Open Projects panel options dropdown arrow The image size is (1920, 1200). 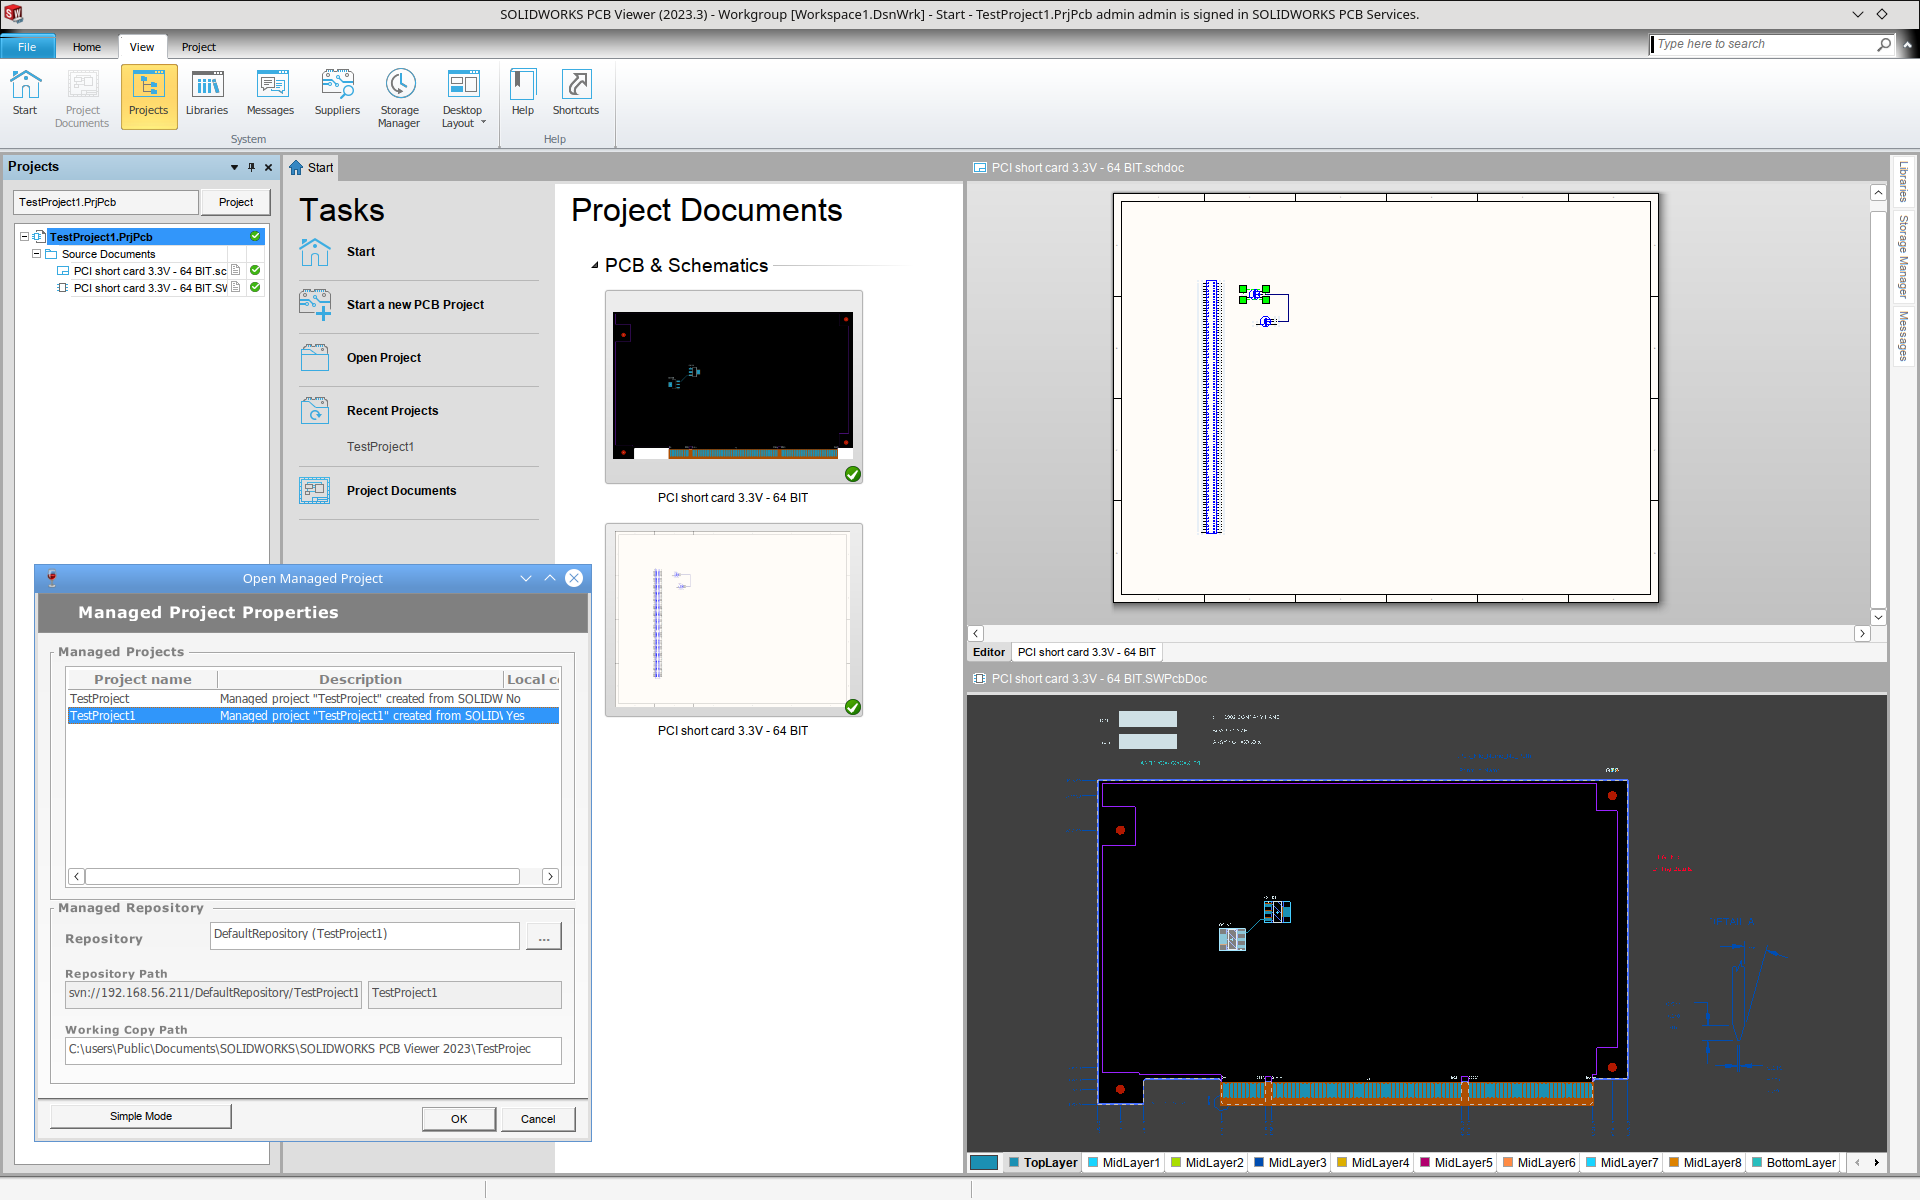tap(234, 167)
